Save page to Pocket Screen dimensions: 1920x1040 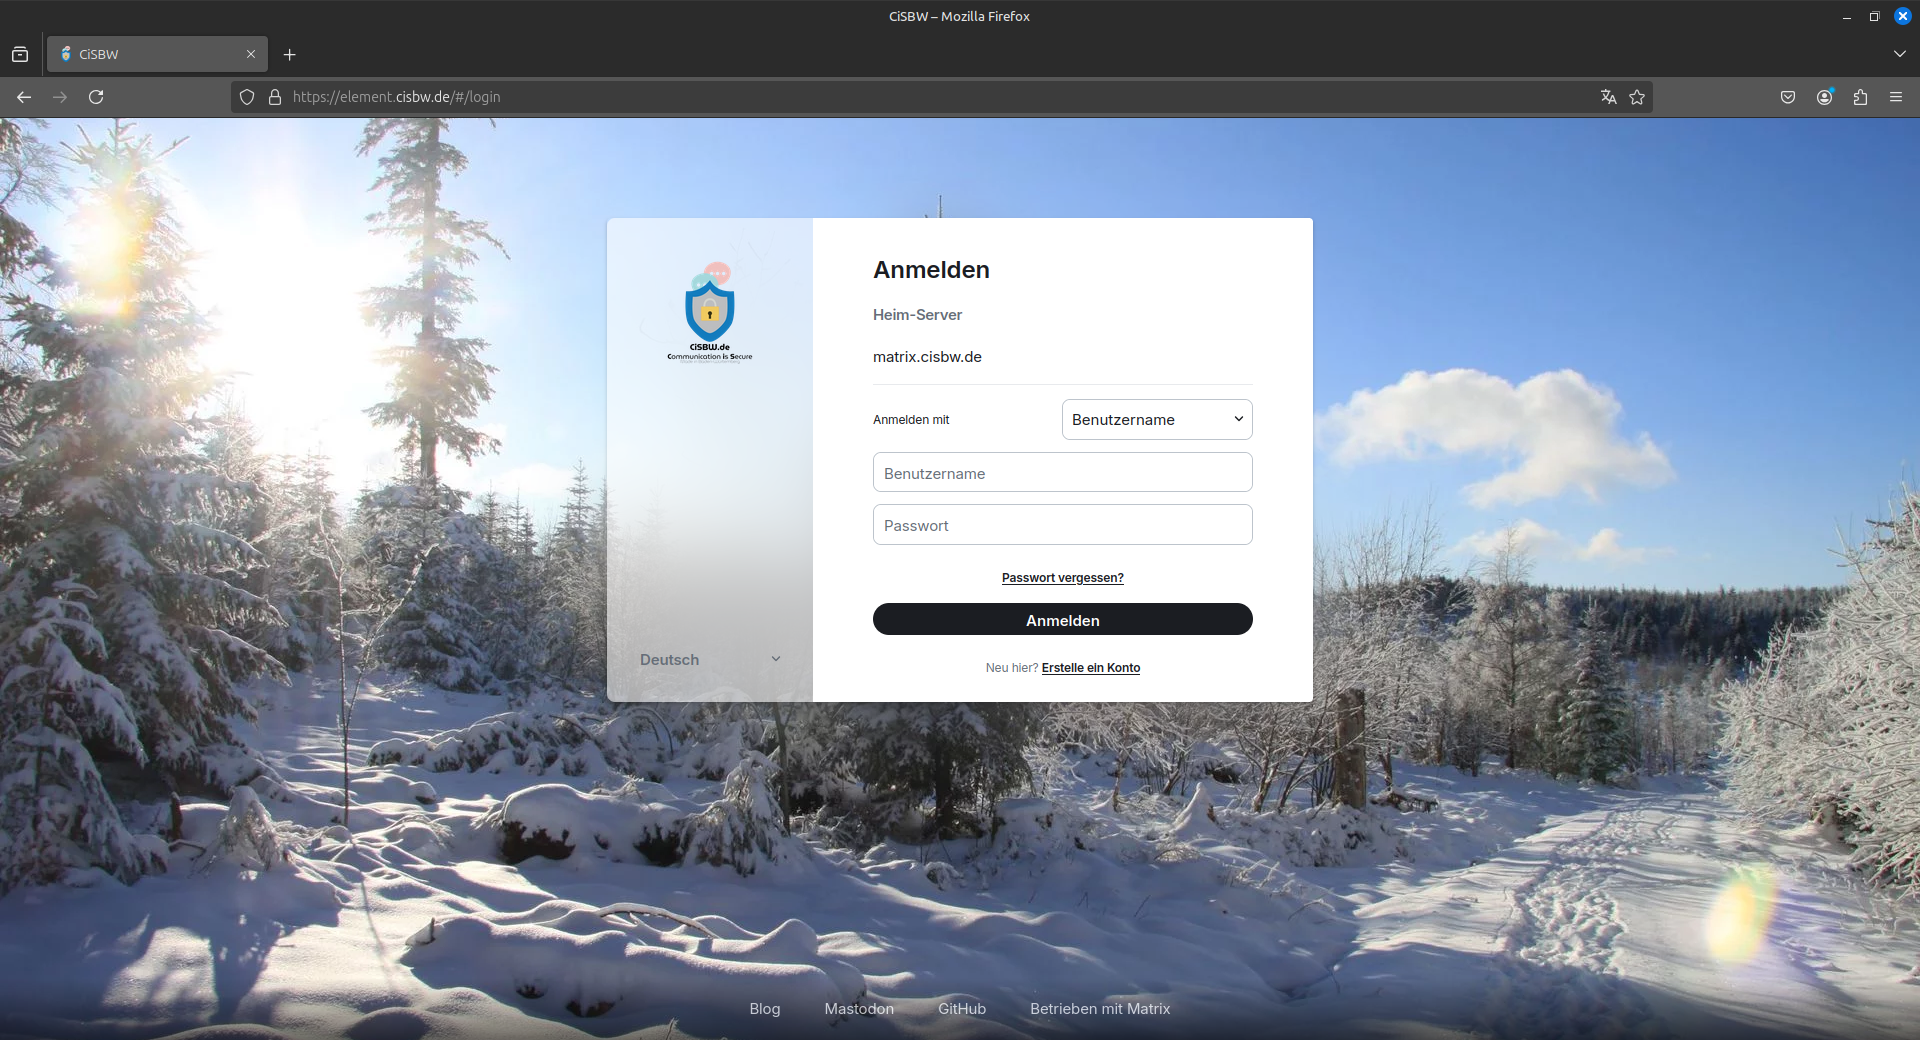[x=1787, y=97]
